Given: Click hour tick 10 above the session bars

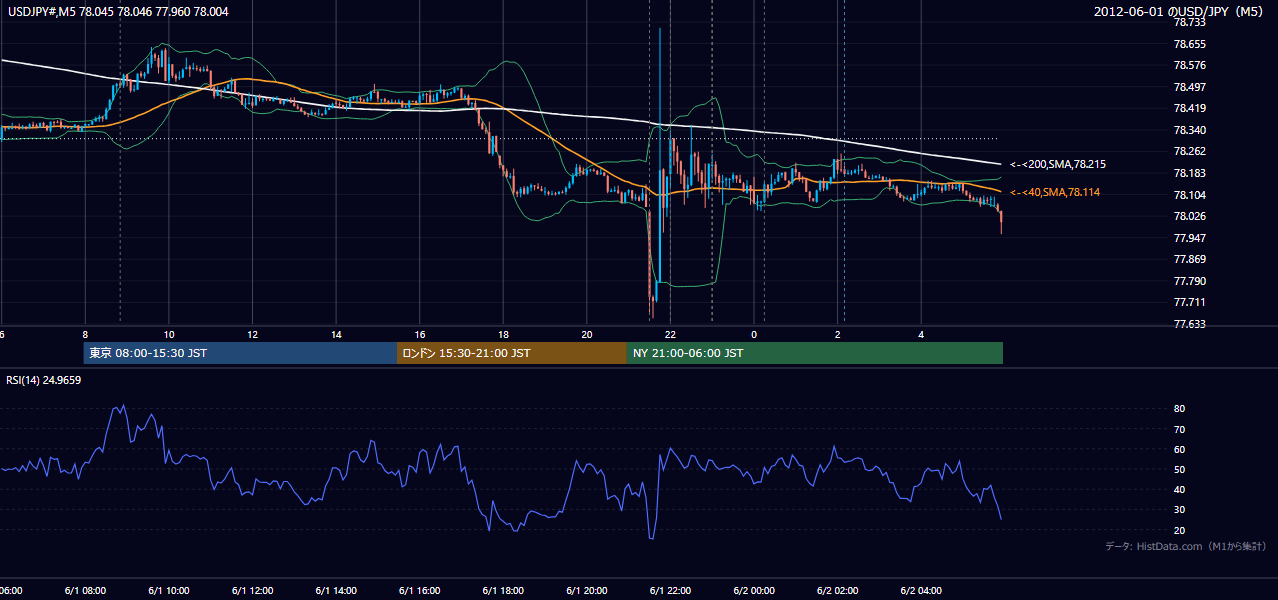Looking at the screenshot, I should tap(169, 334).
